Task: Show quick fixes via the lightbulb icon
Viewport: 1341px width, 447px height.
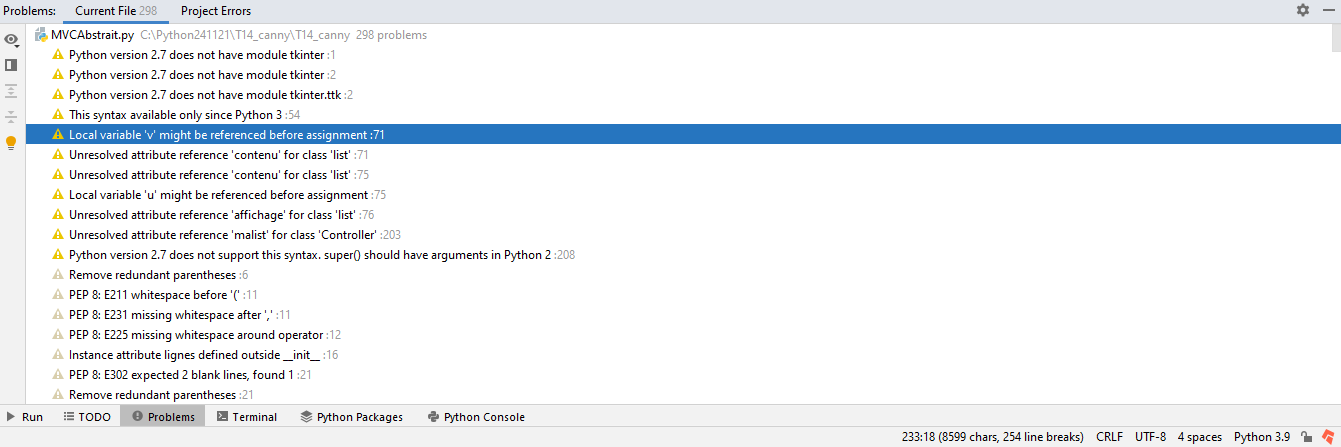Action: 11,143
